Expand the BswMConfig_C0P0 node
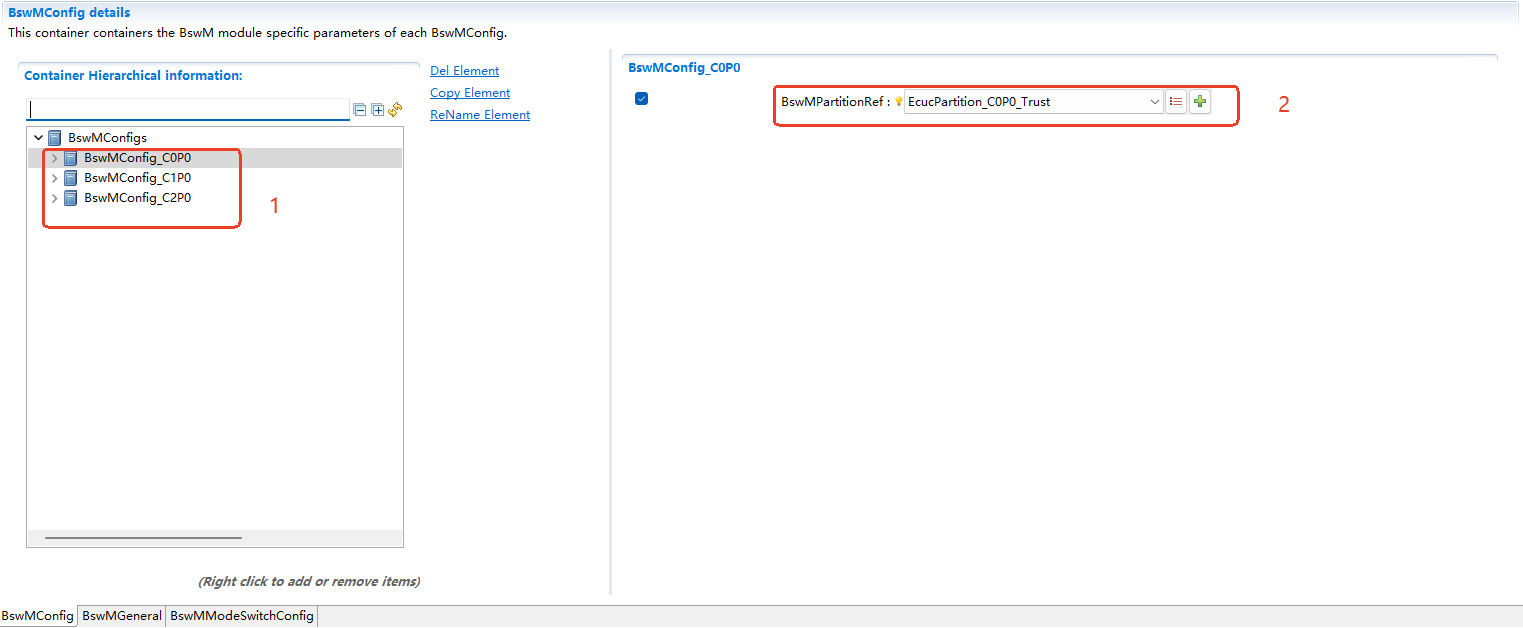 [x=54, y=157]
